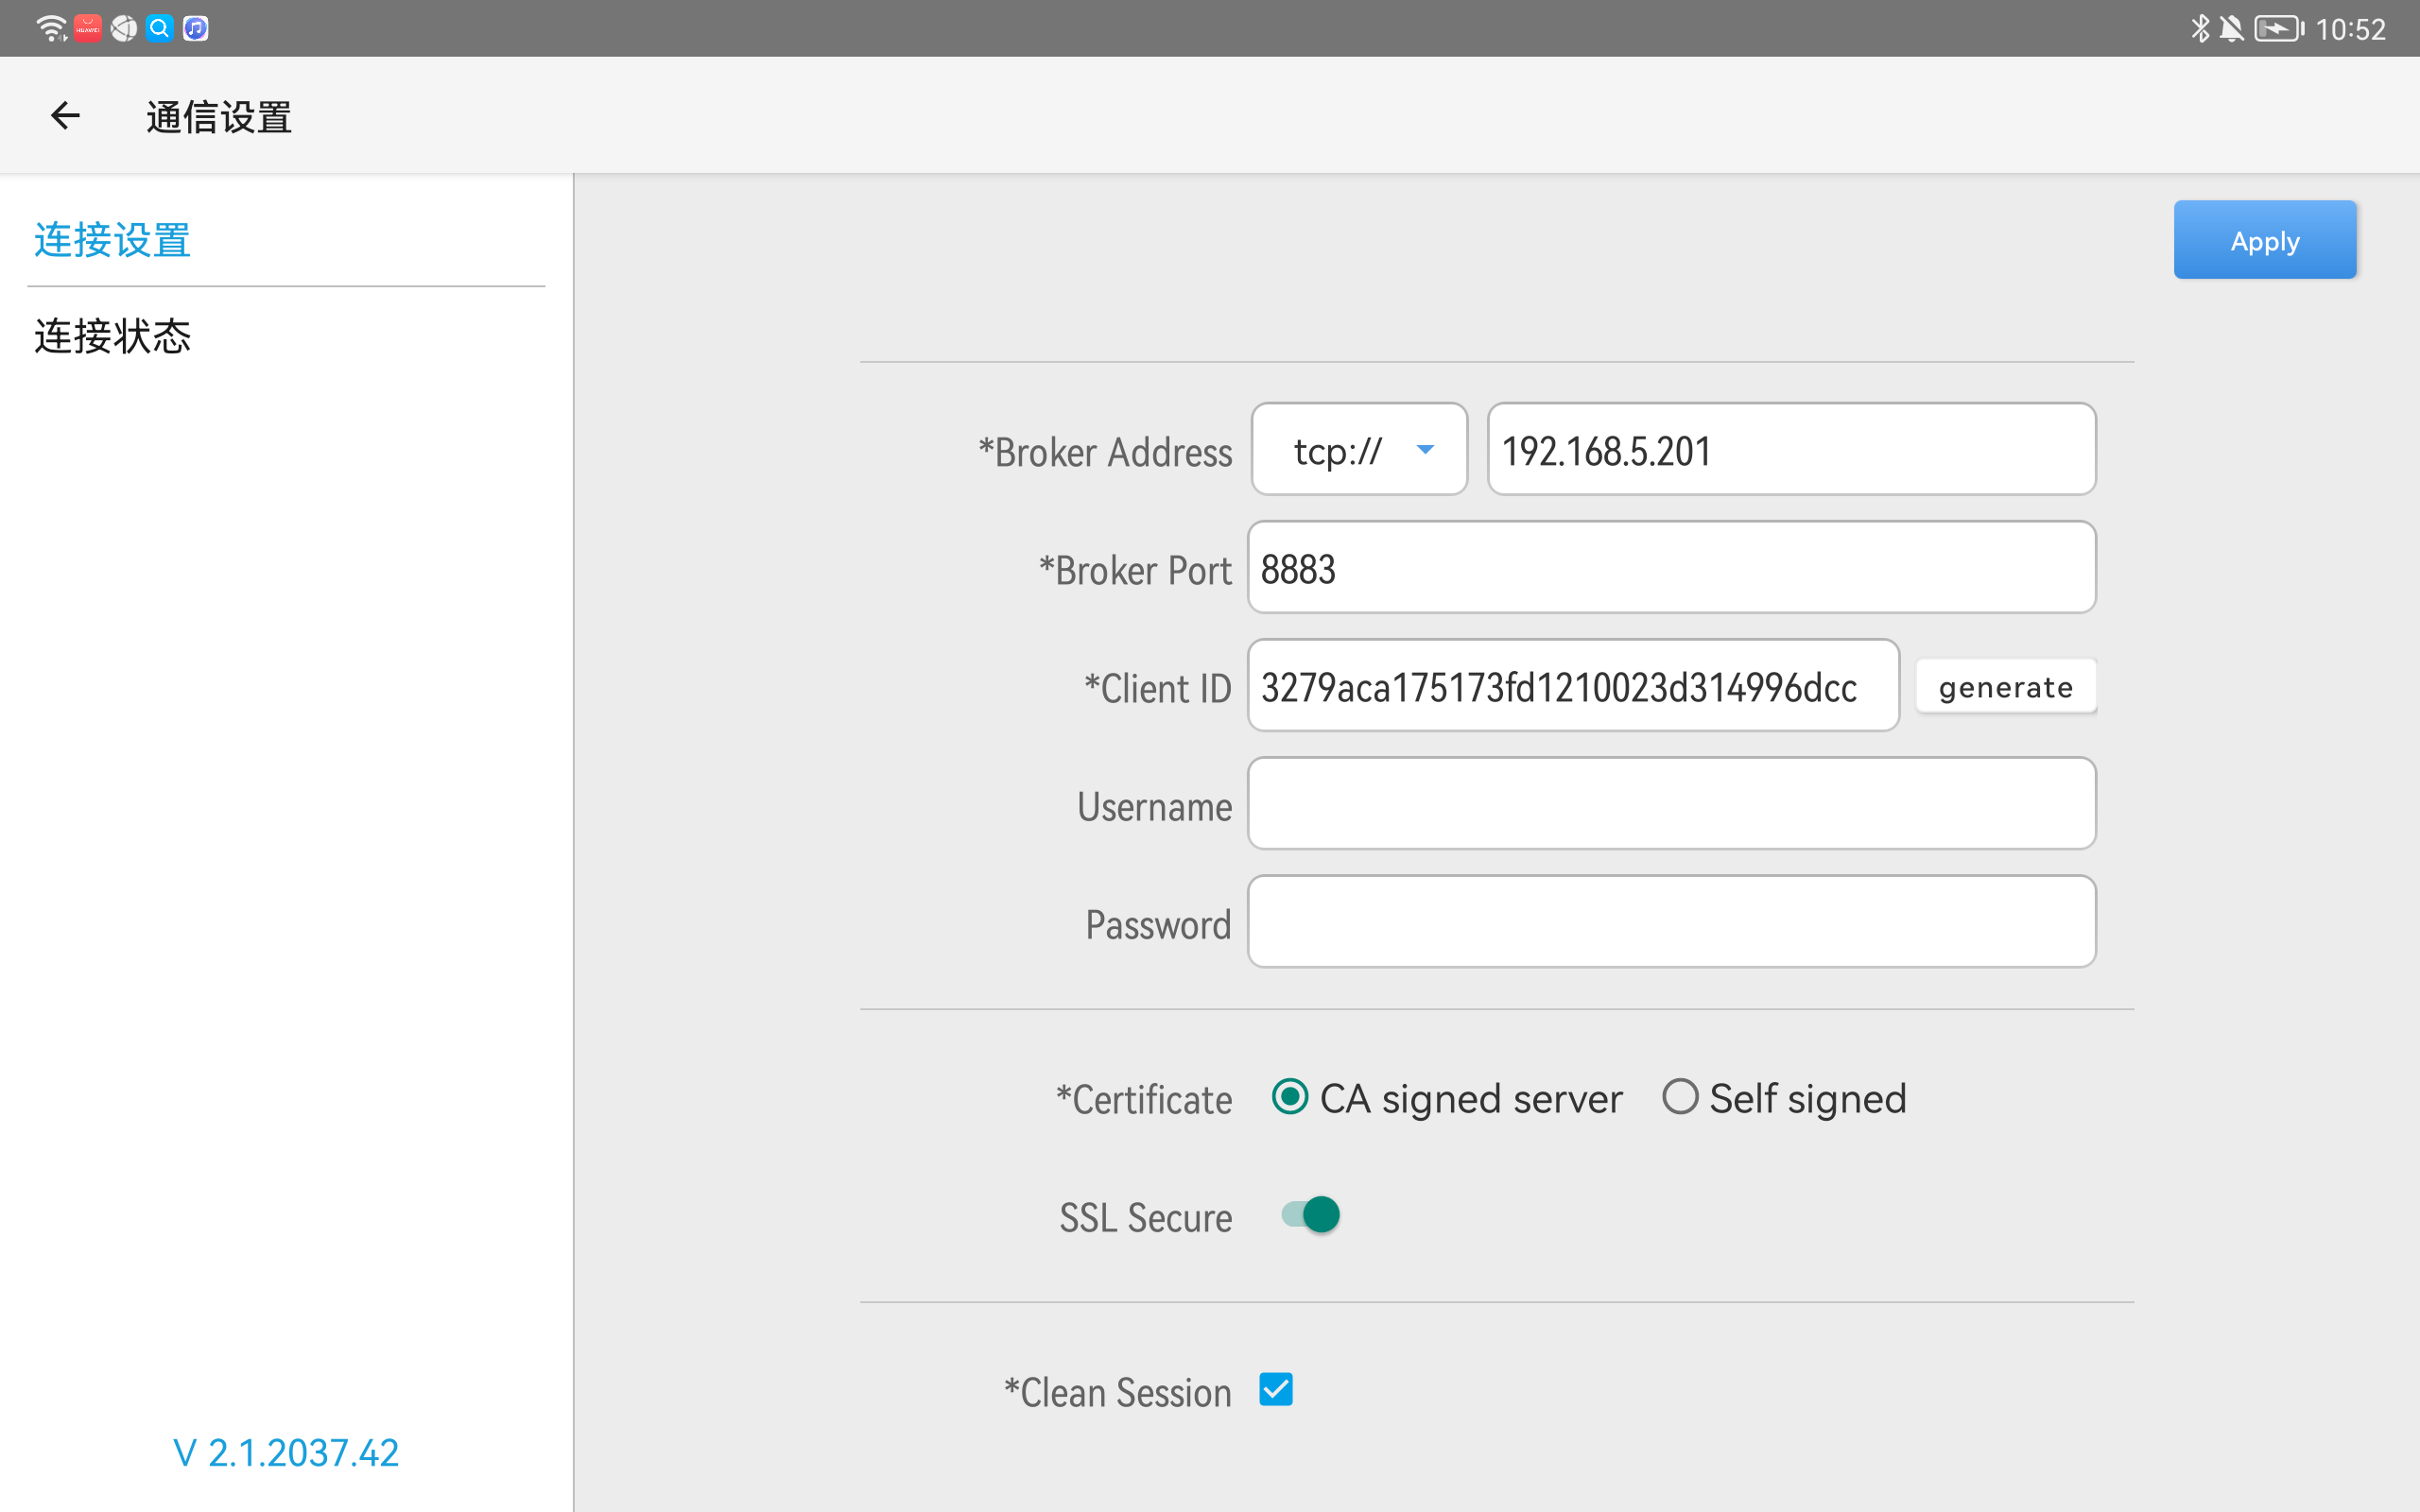The height and width of the screenshot is (1512, 2420).
Task: Tap the blue search app icon in status bar
Action: click(159, 28)
